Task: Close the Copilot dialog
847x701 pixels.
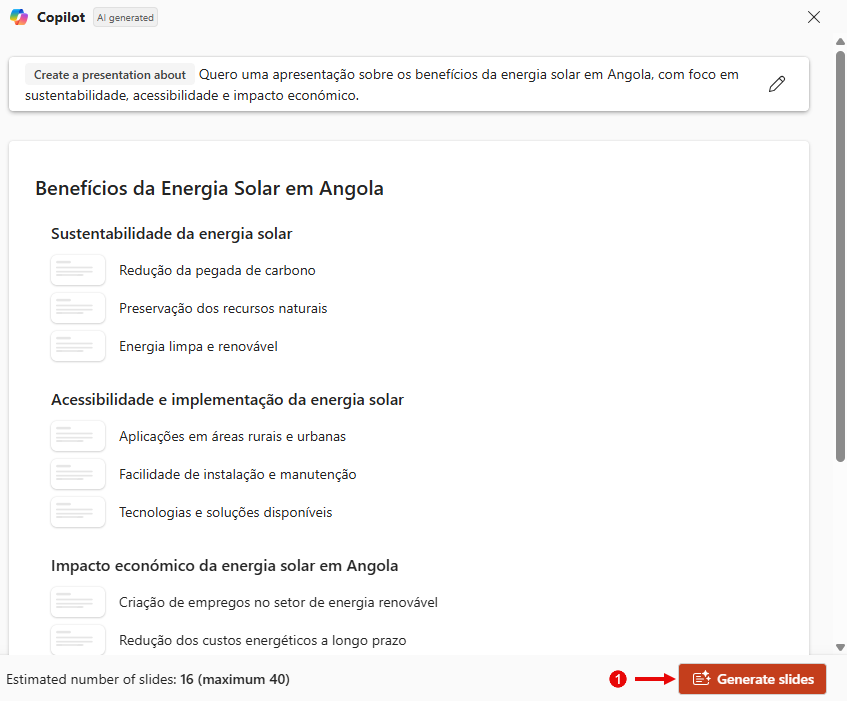Action: pyautogui.click(x=814, y=17)
